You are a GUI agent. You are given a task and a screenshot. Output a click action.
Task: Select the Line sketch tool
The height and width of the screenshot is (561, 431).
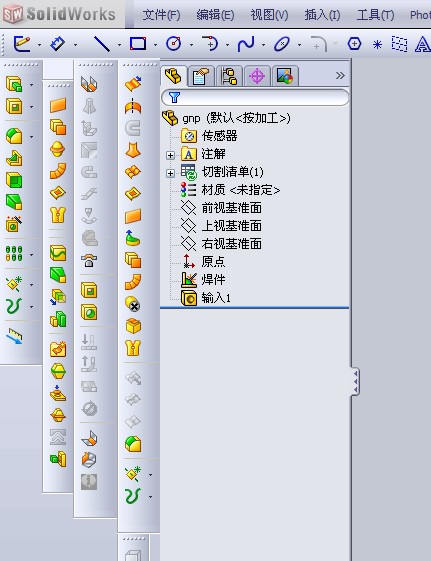(x=102, y=44)
